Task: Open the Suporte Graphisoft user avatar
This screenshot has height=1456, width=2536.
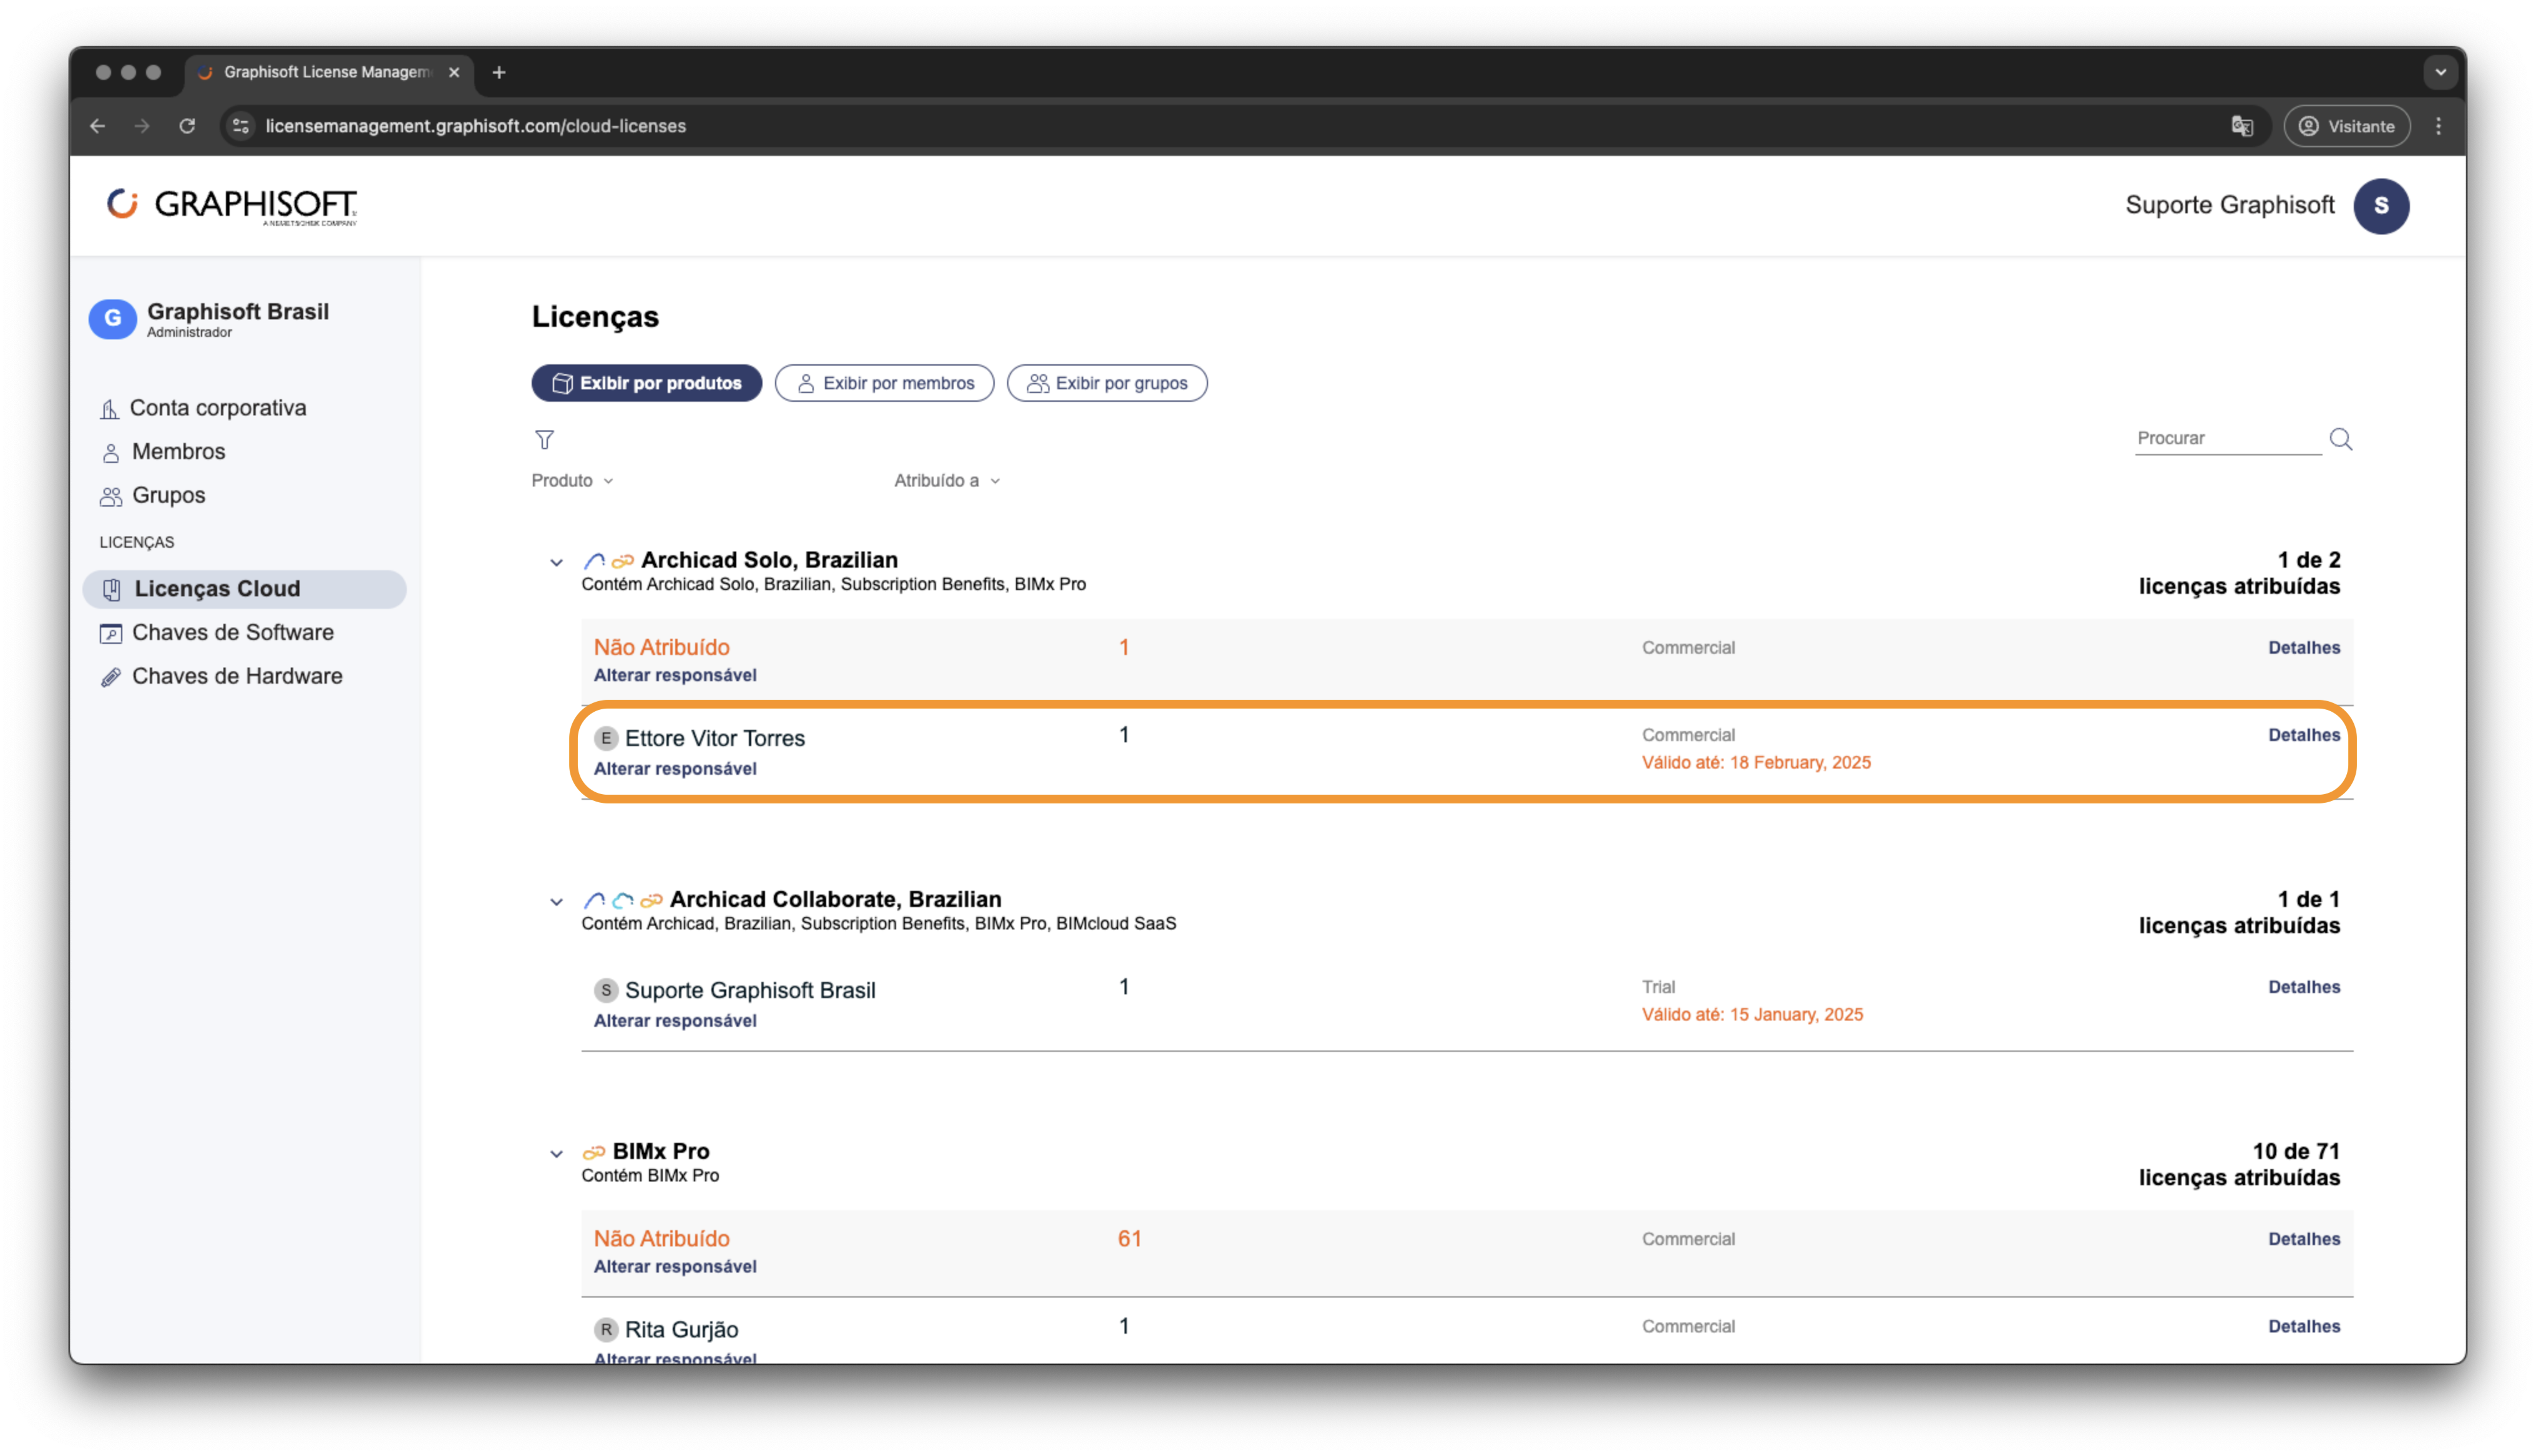Action: click(x=2380, y=206)
